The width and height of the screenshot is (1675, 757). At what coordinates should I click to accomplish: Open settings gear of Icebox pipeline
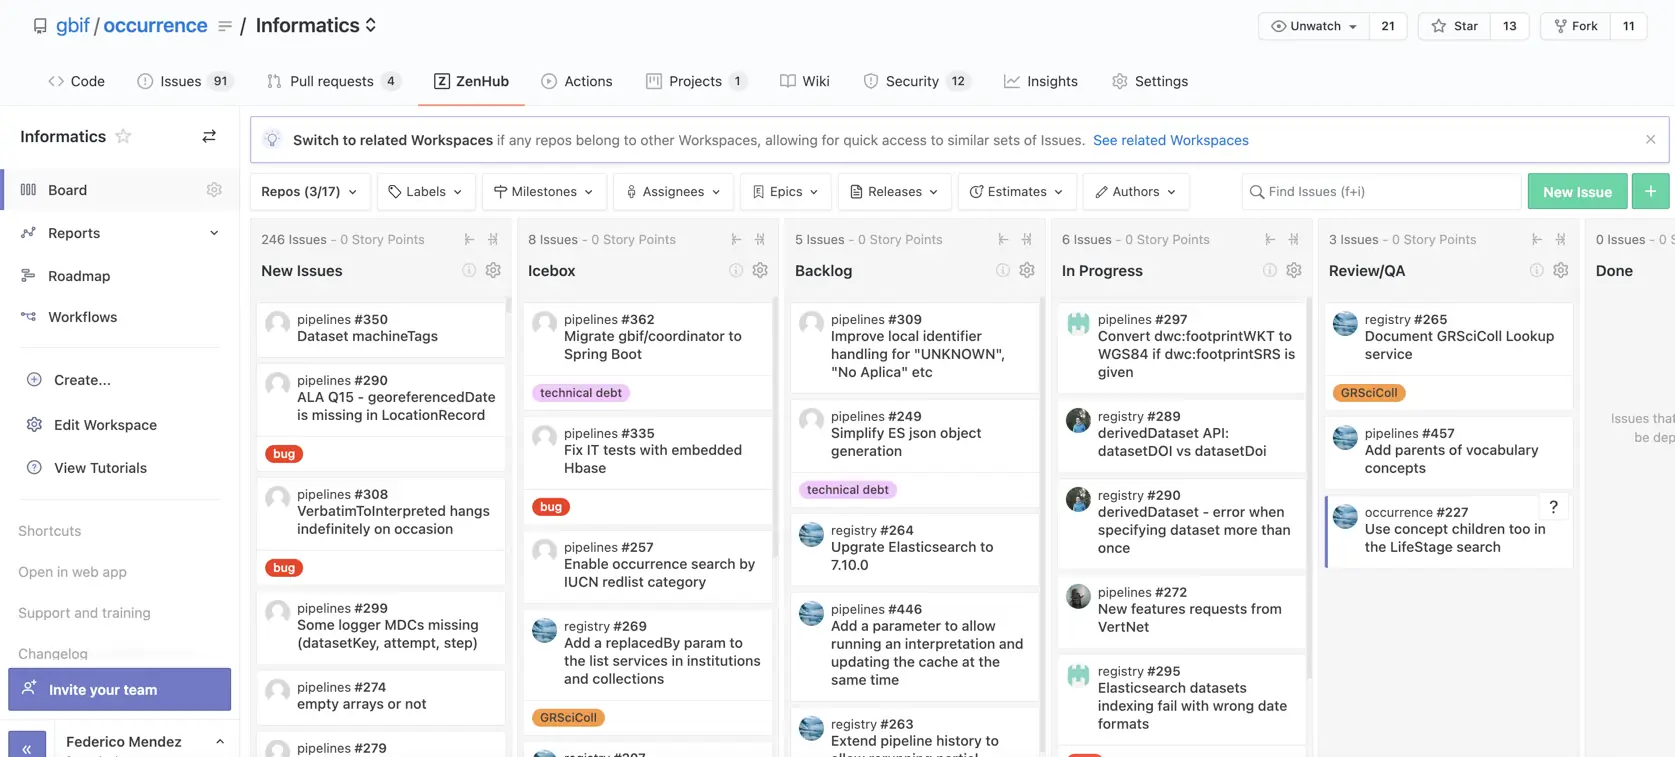point(760,270)
